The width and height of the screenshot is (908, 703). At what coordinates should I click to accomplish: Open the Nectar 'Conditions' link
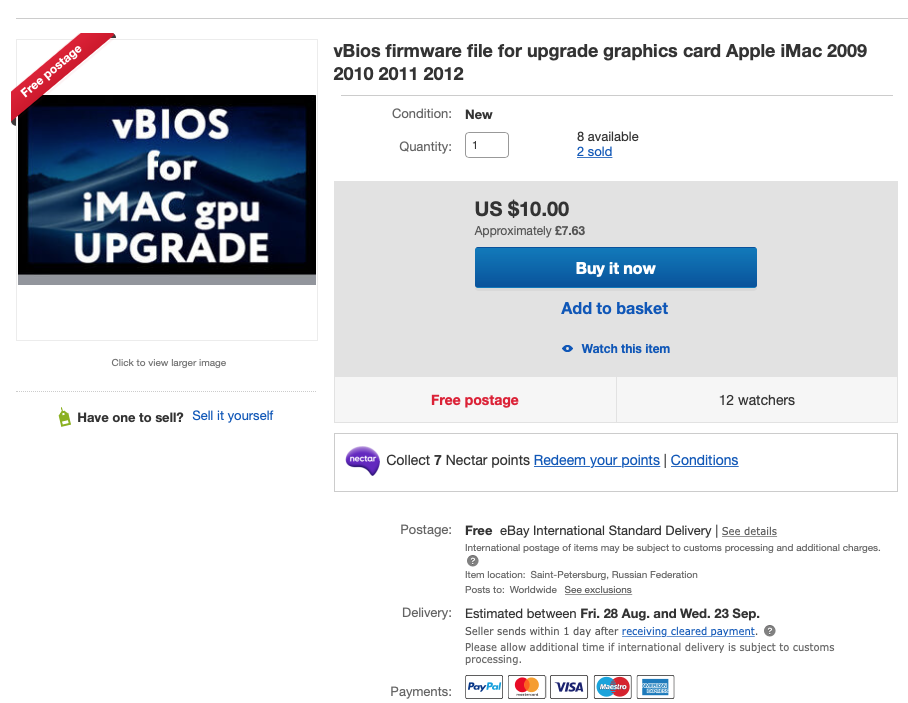coord(704,460)
